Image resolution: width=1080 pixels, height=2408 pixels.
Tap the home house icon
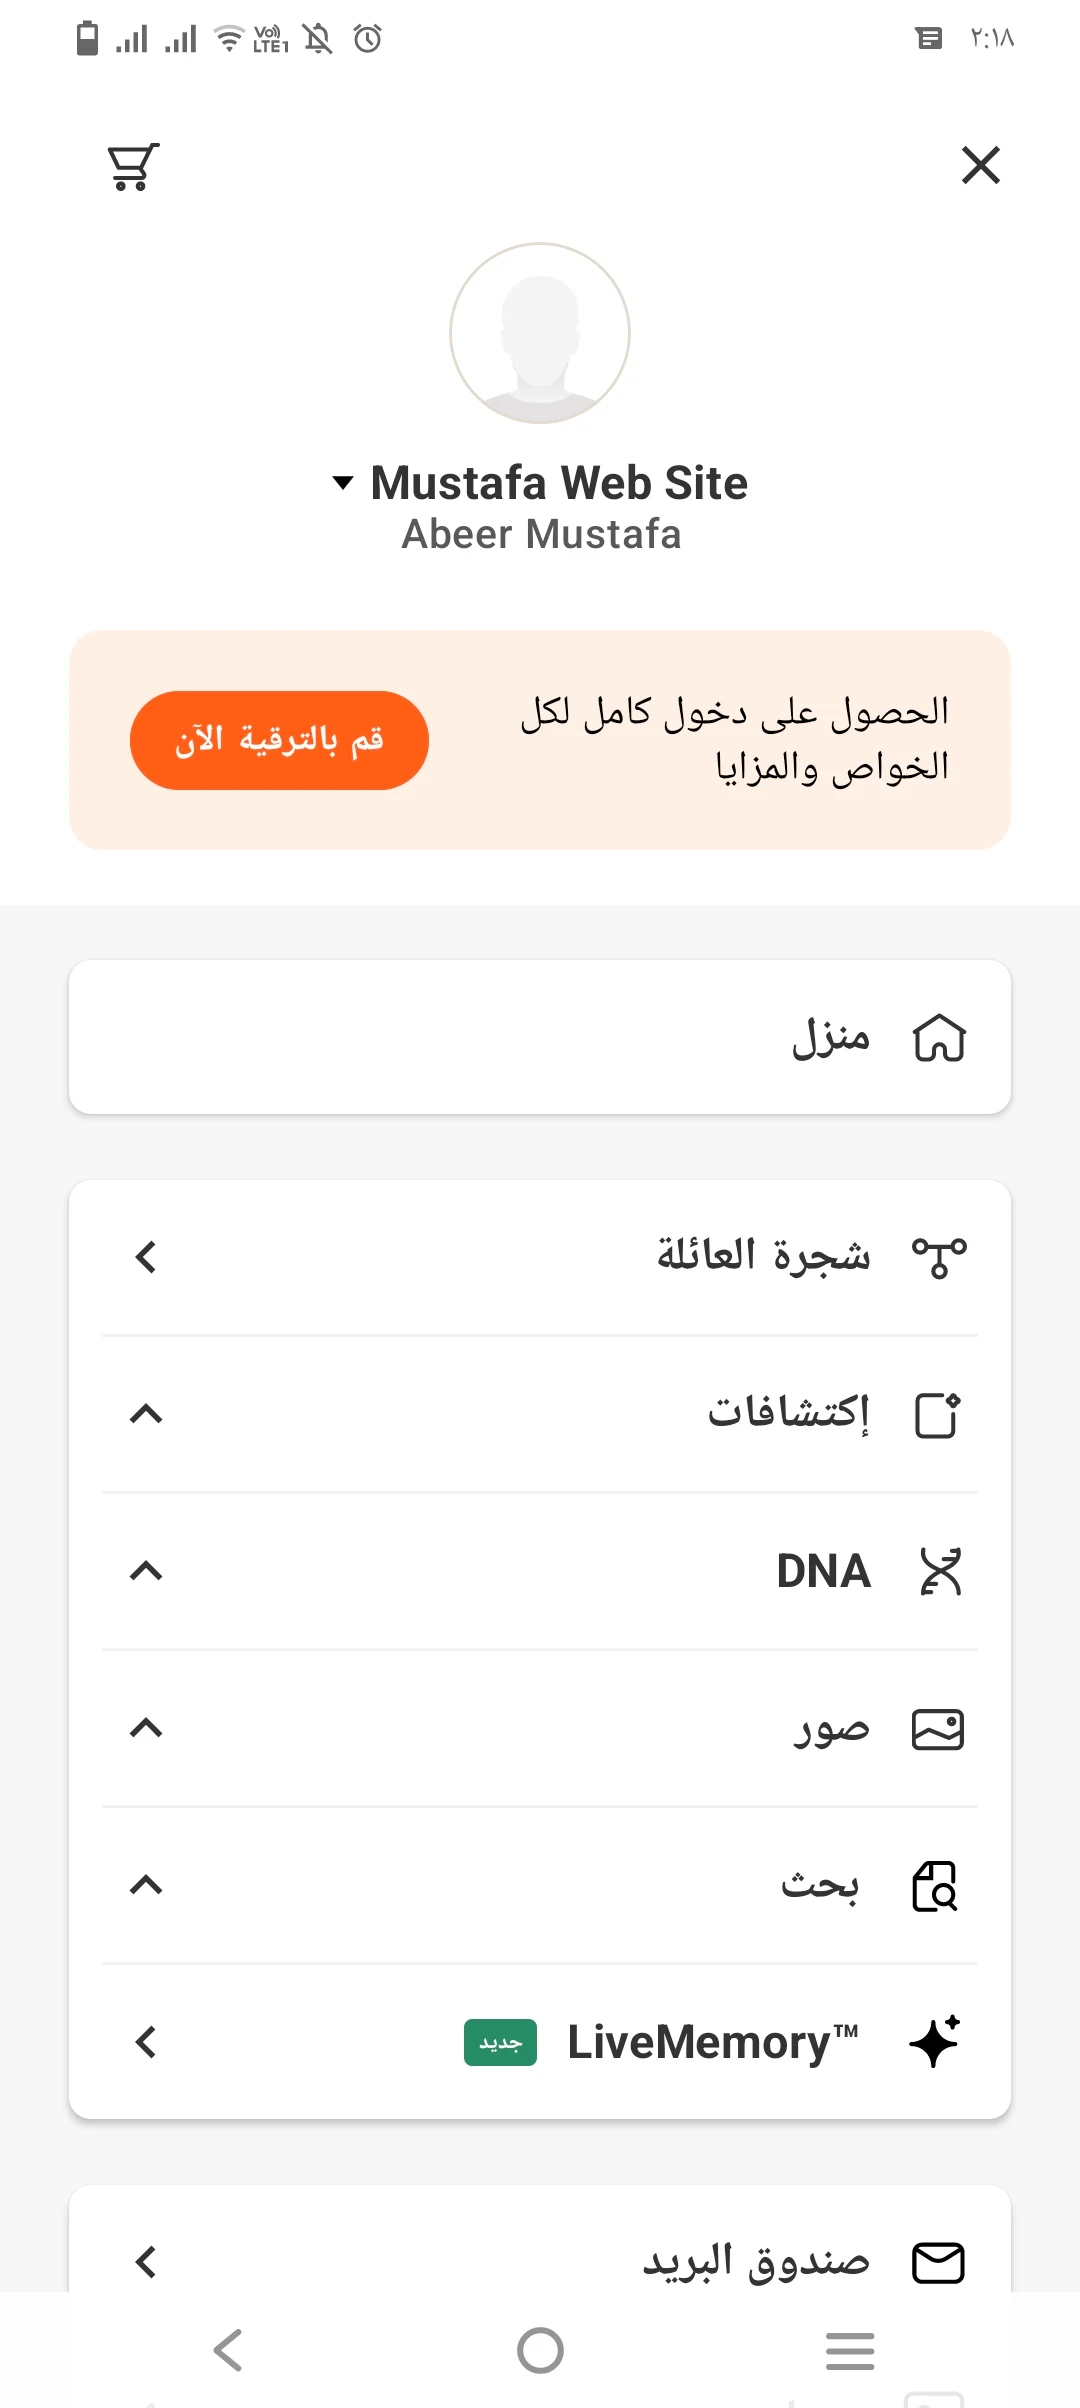[x=939, y=1037]
